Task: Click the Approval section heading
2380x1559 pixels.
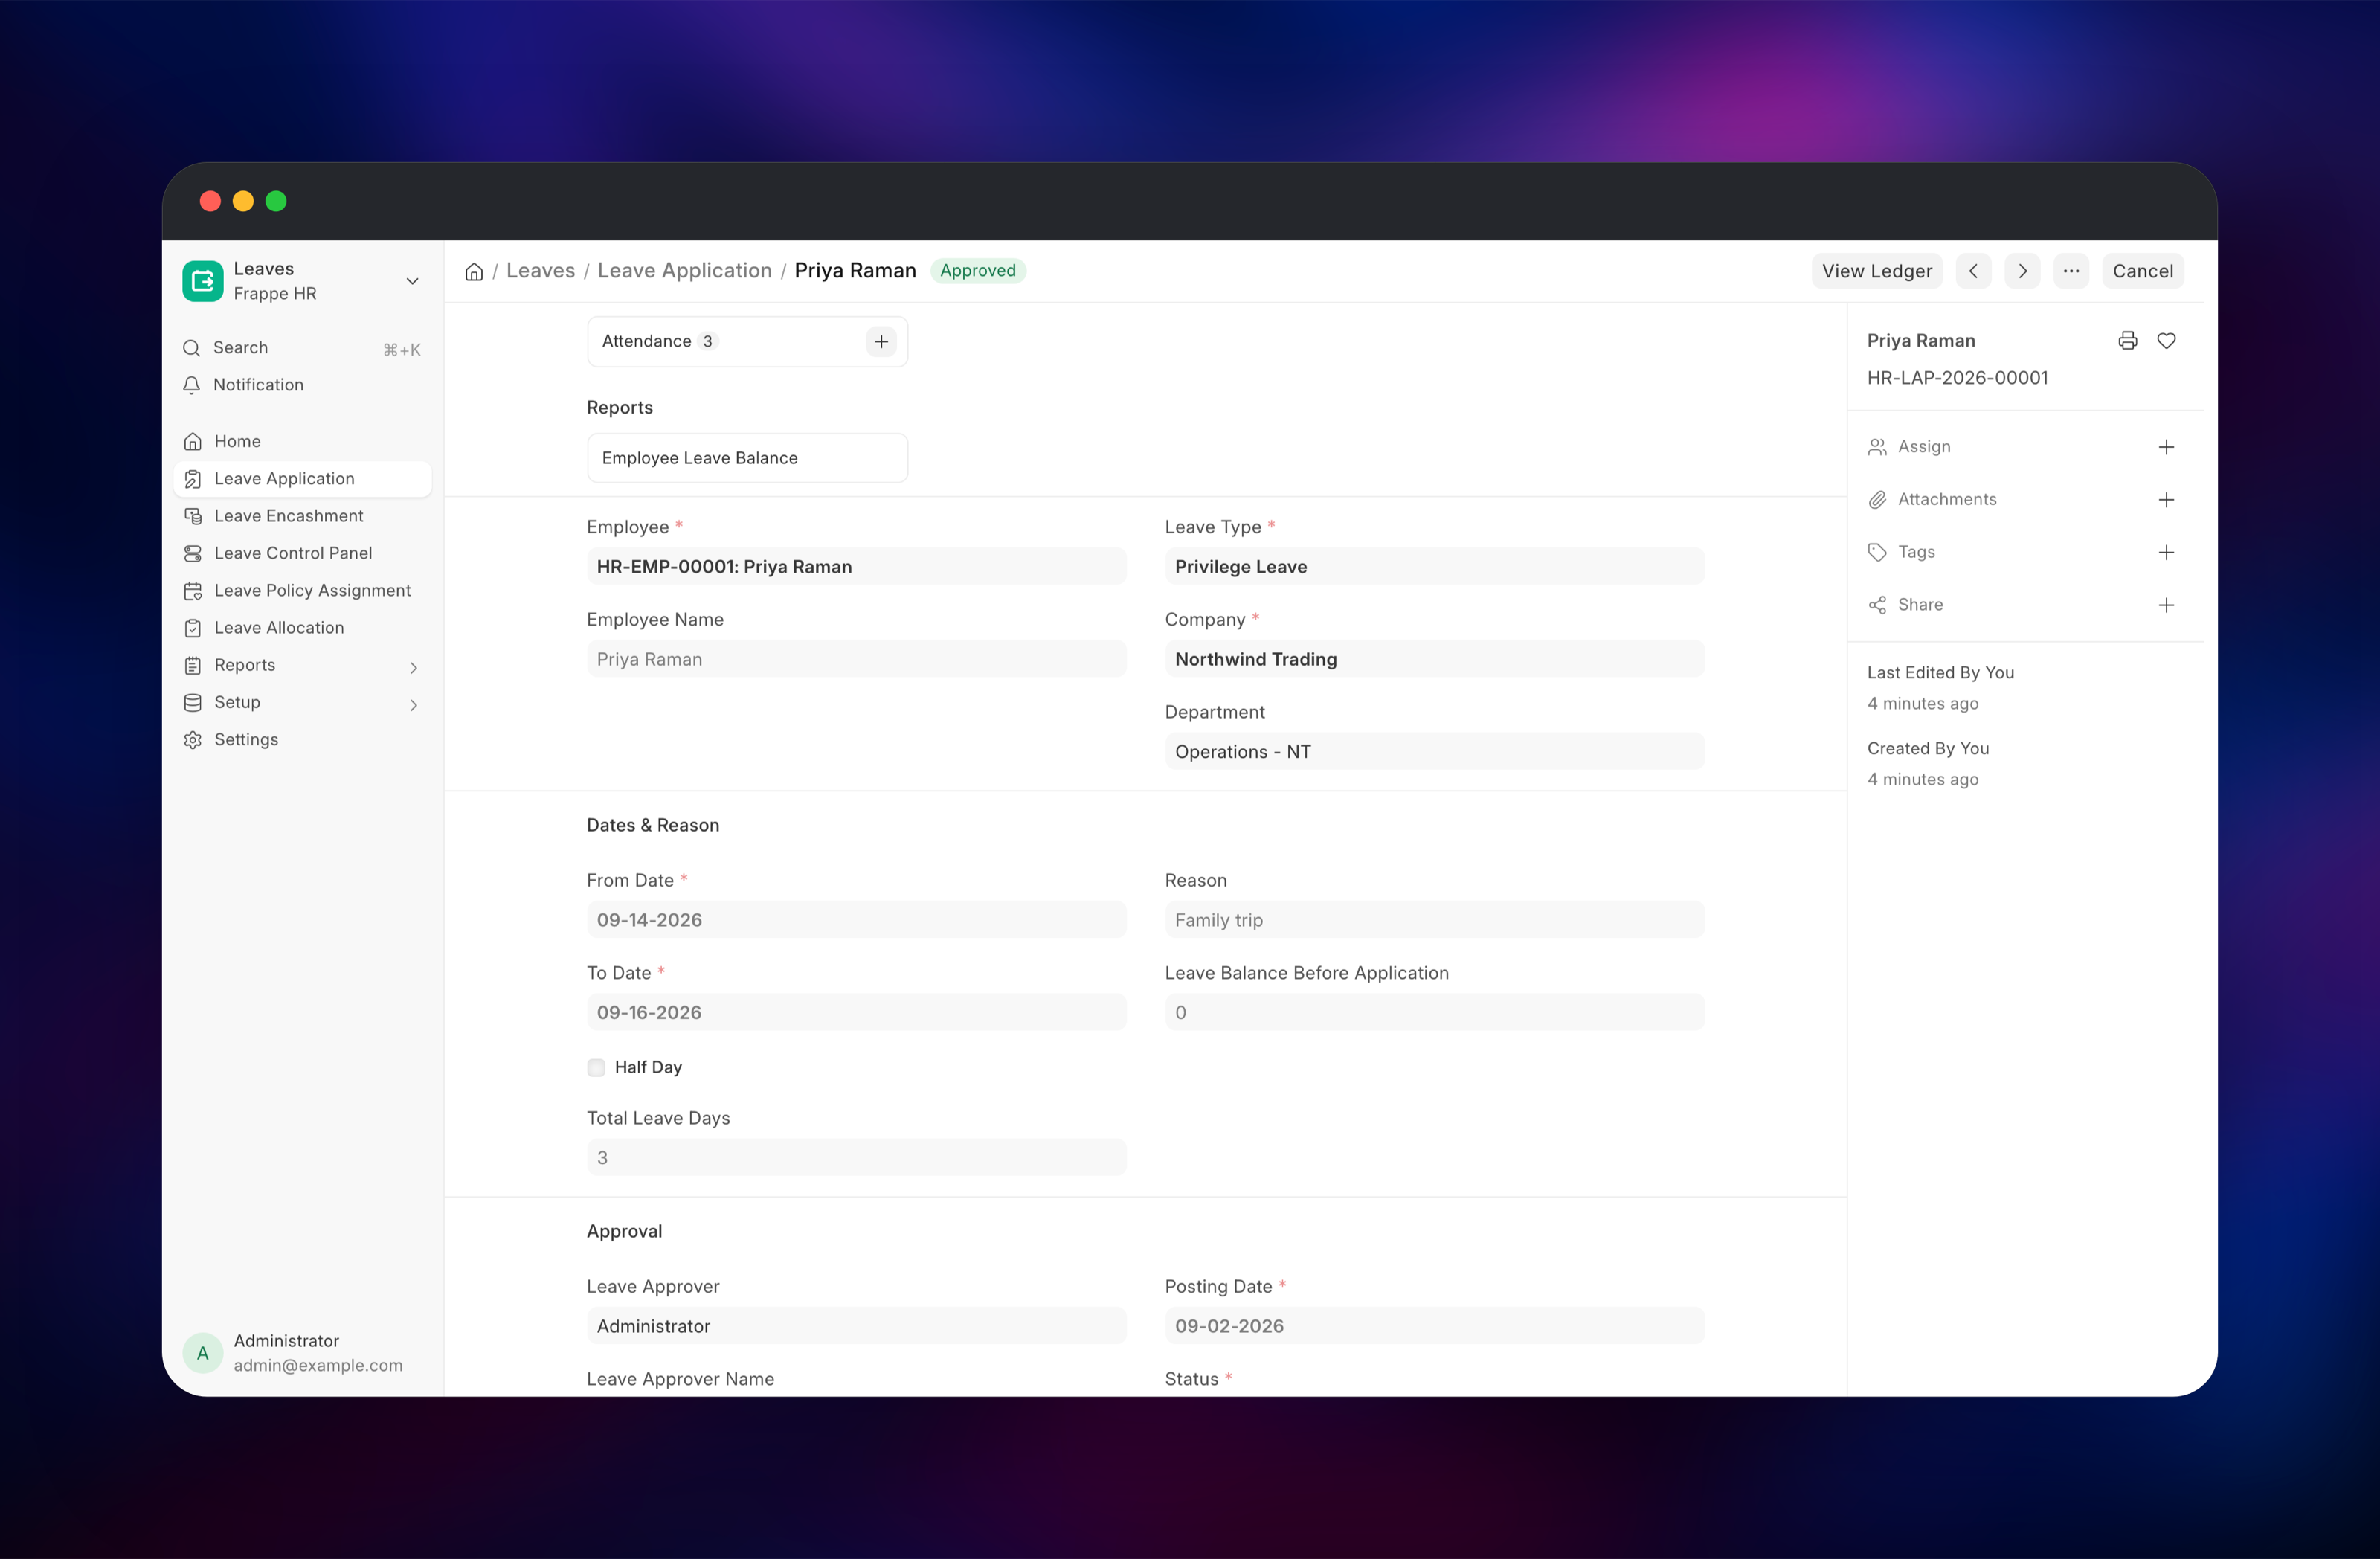Action: coord(624,1231)
